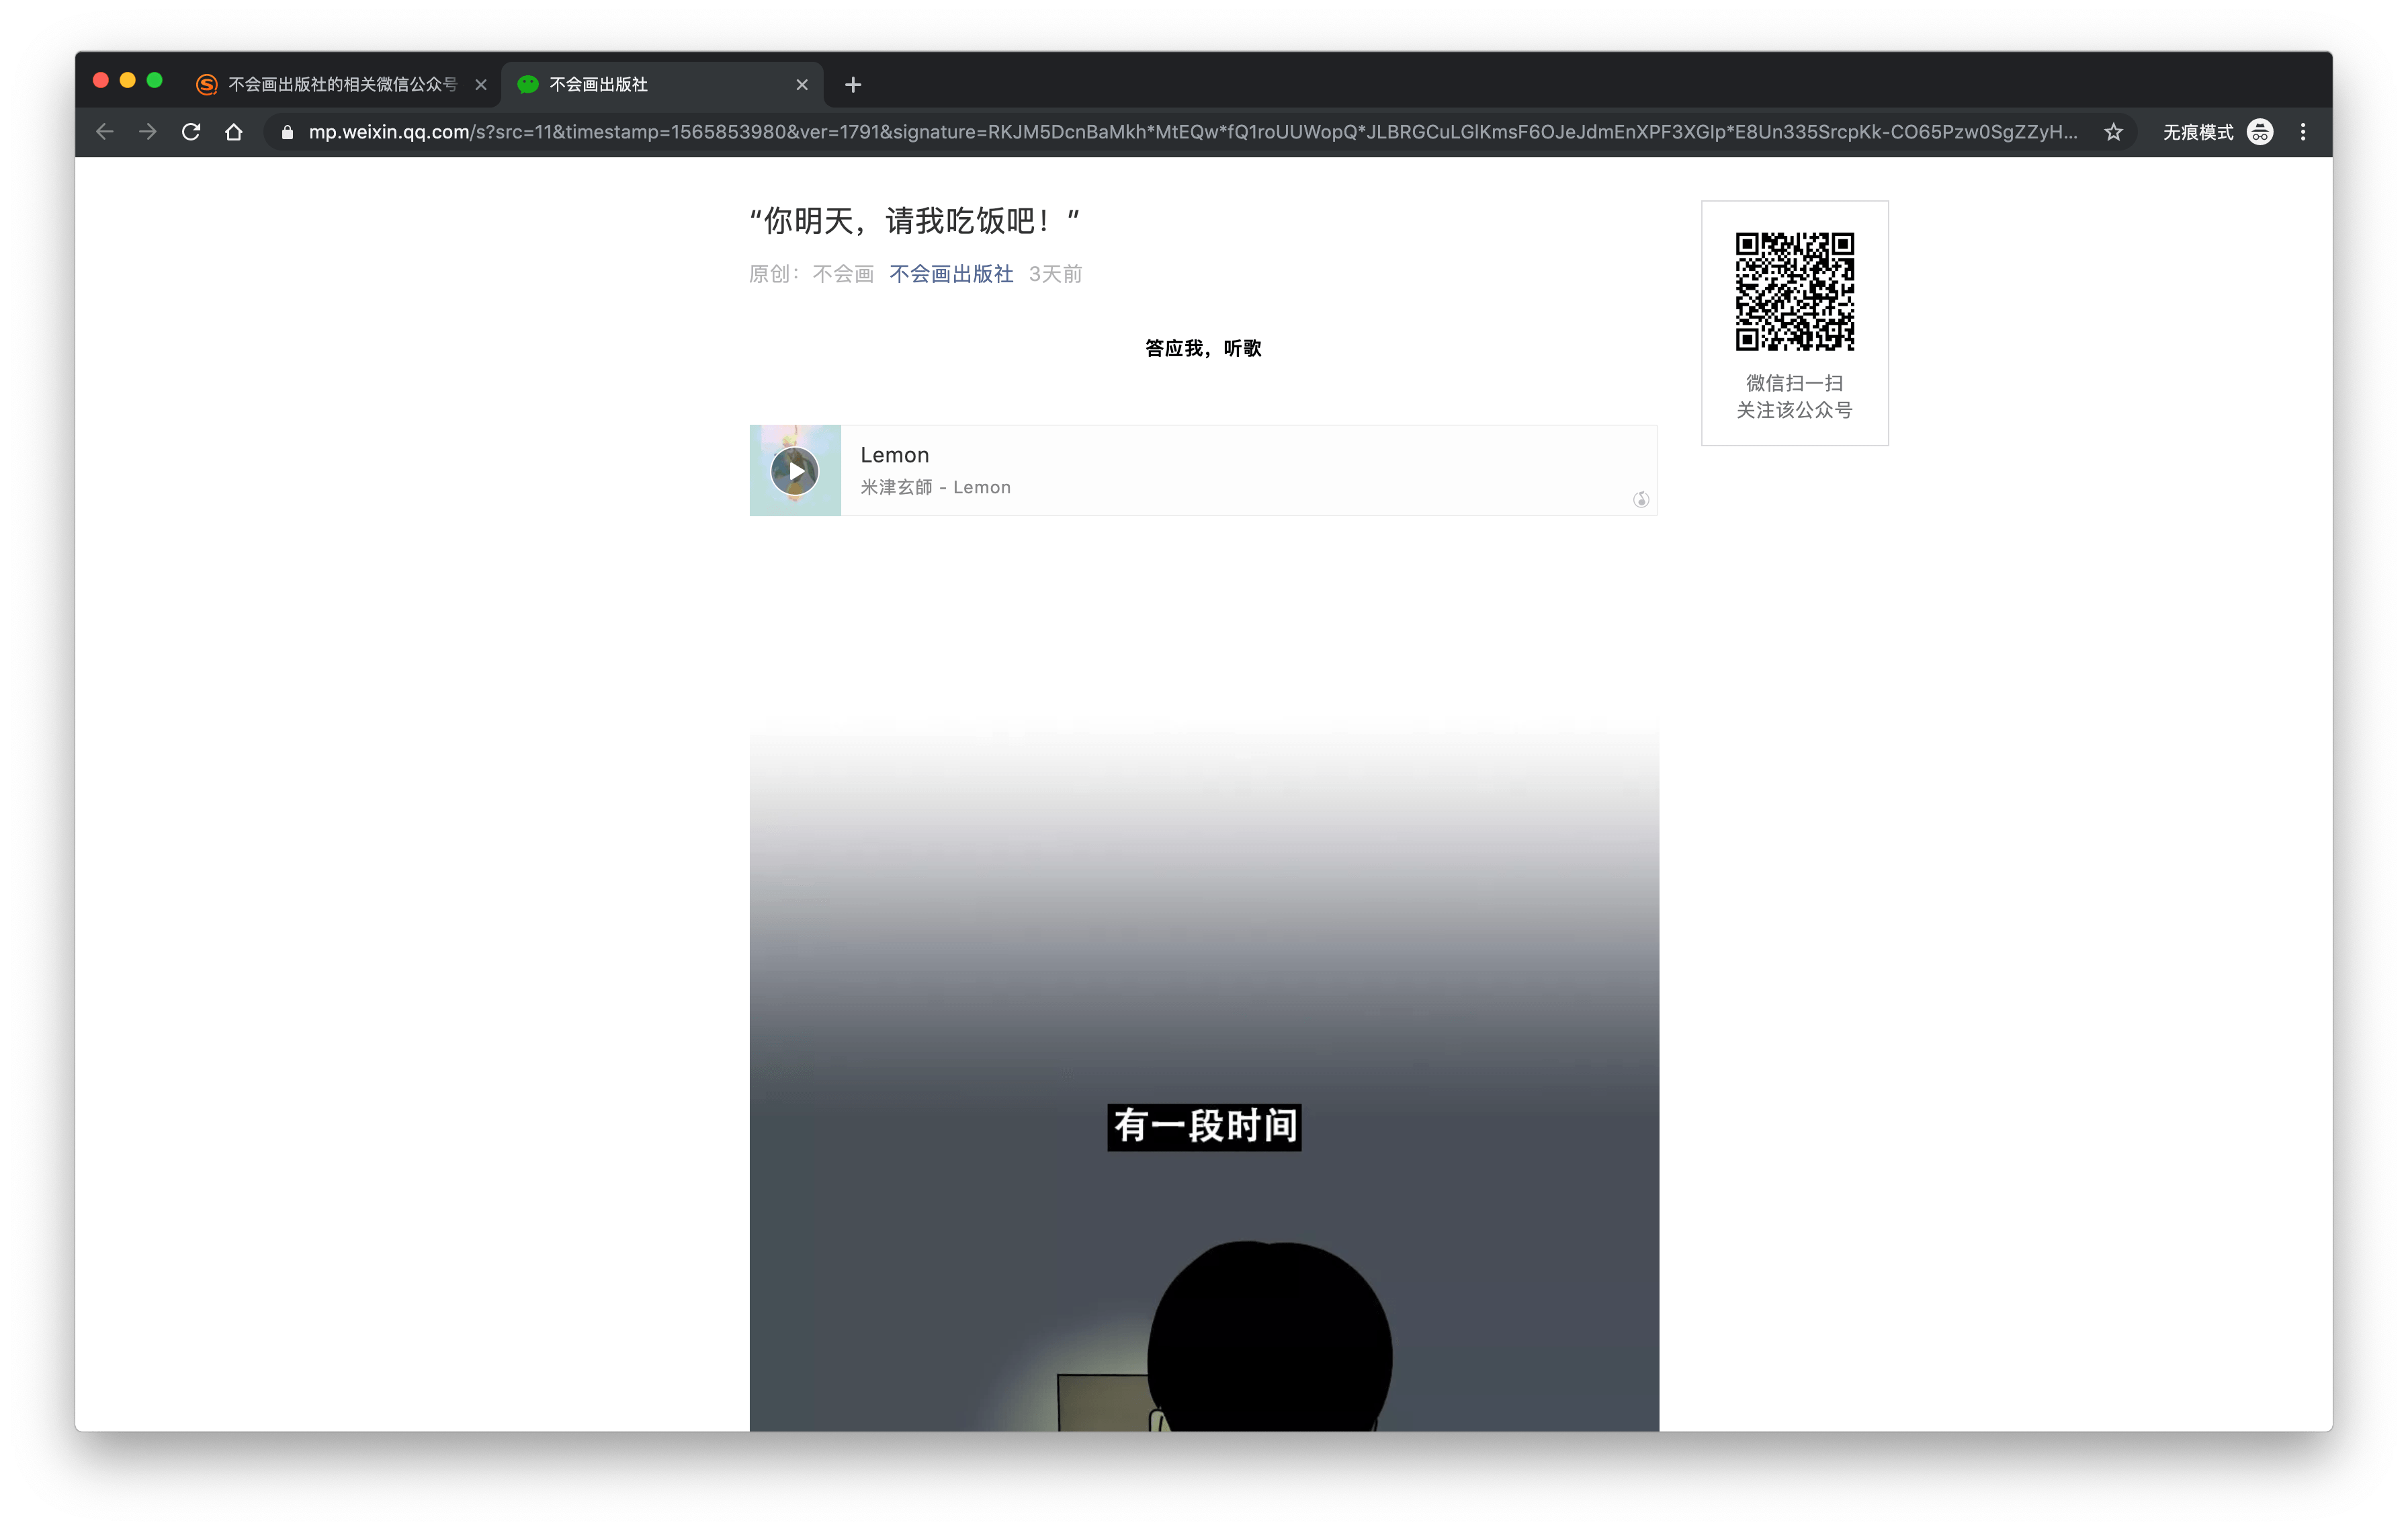Click the address bar URL

1190,132
